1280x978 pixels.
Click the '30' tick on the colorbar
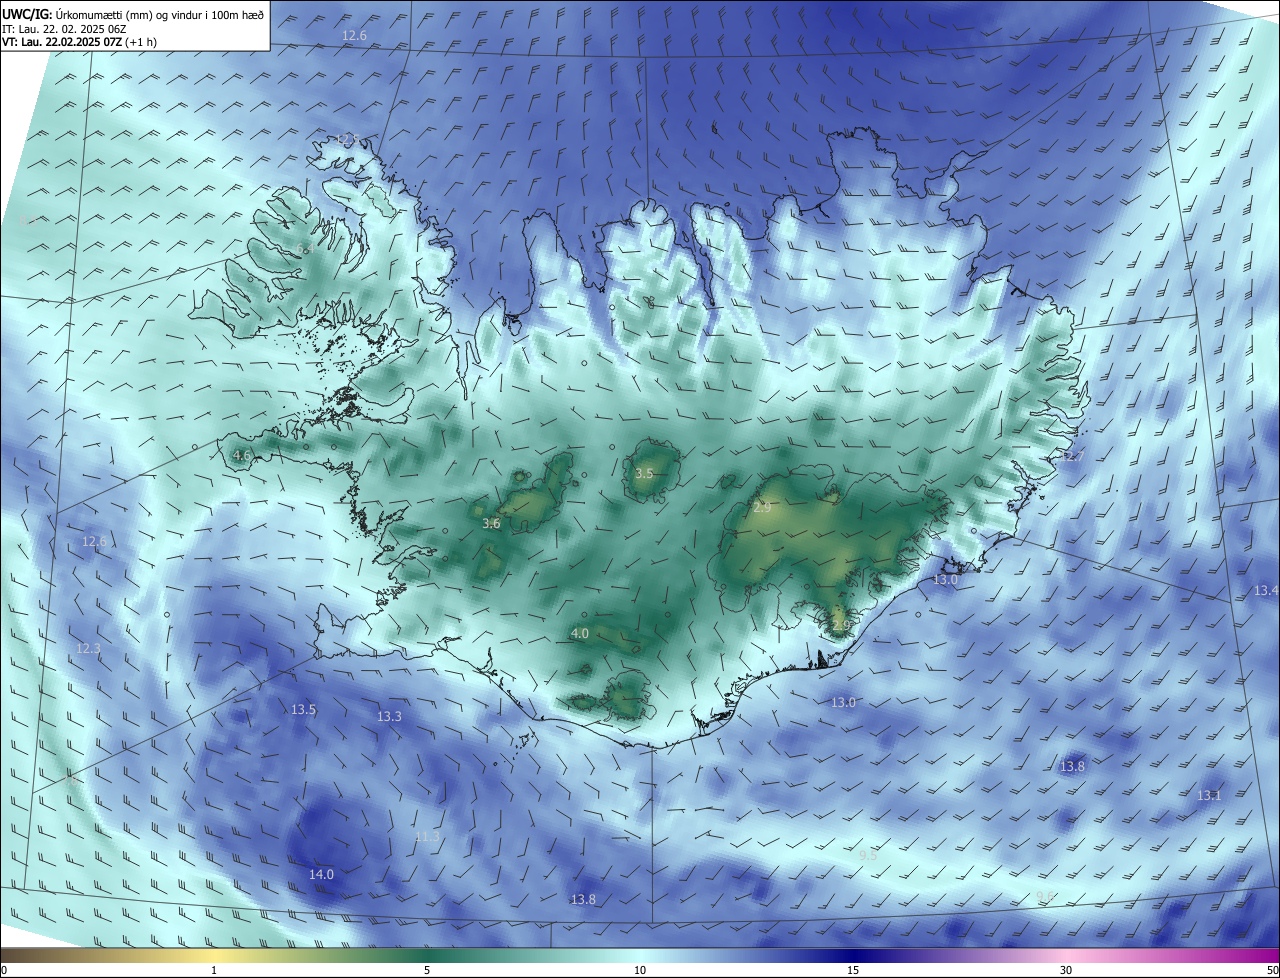point(1066,970)
